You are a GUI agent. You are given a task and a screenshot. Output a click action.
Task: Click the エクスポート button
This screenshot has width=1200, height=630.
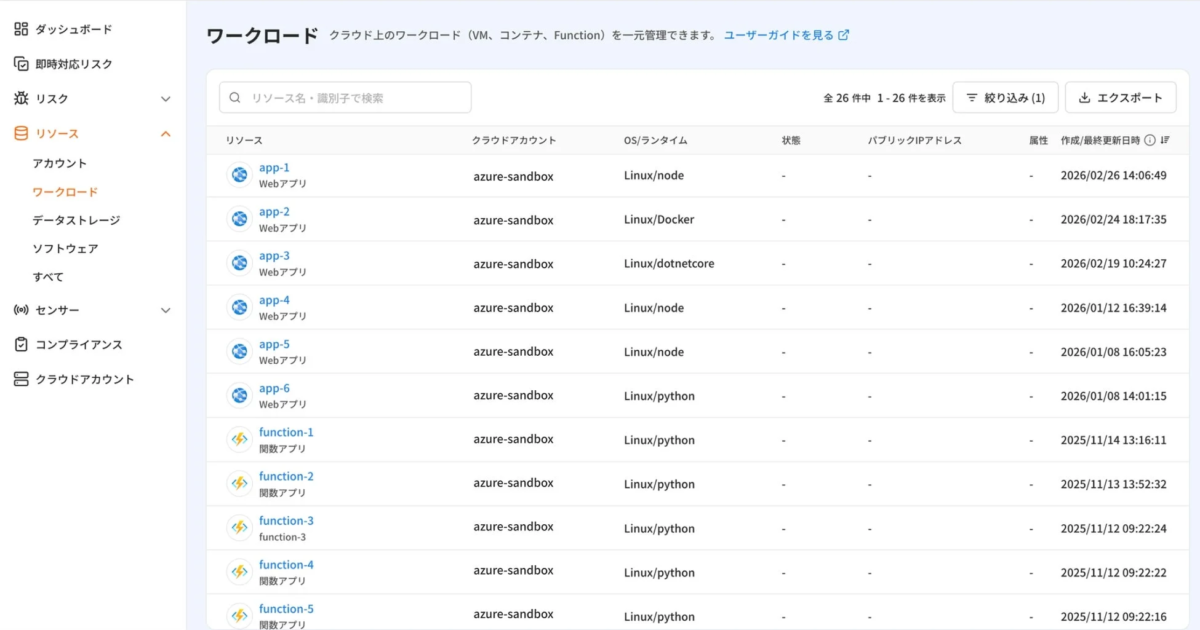(1120, 98)
